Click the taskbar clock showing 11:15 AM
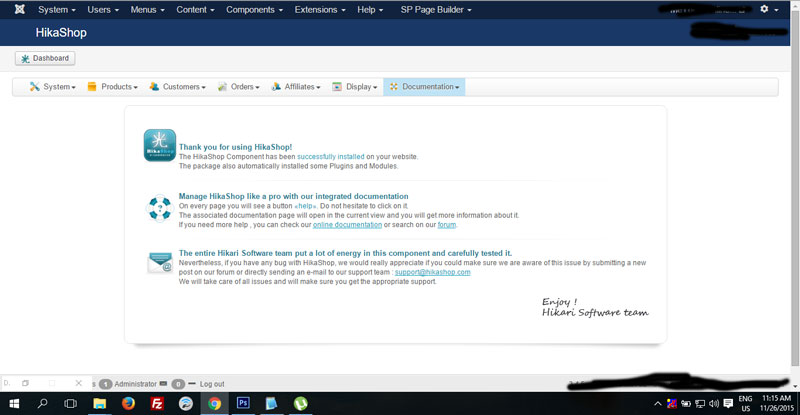The image size is (800, 415). point(777,403)
